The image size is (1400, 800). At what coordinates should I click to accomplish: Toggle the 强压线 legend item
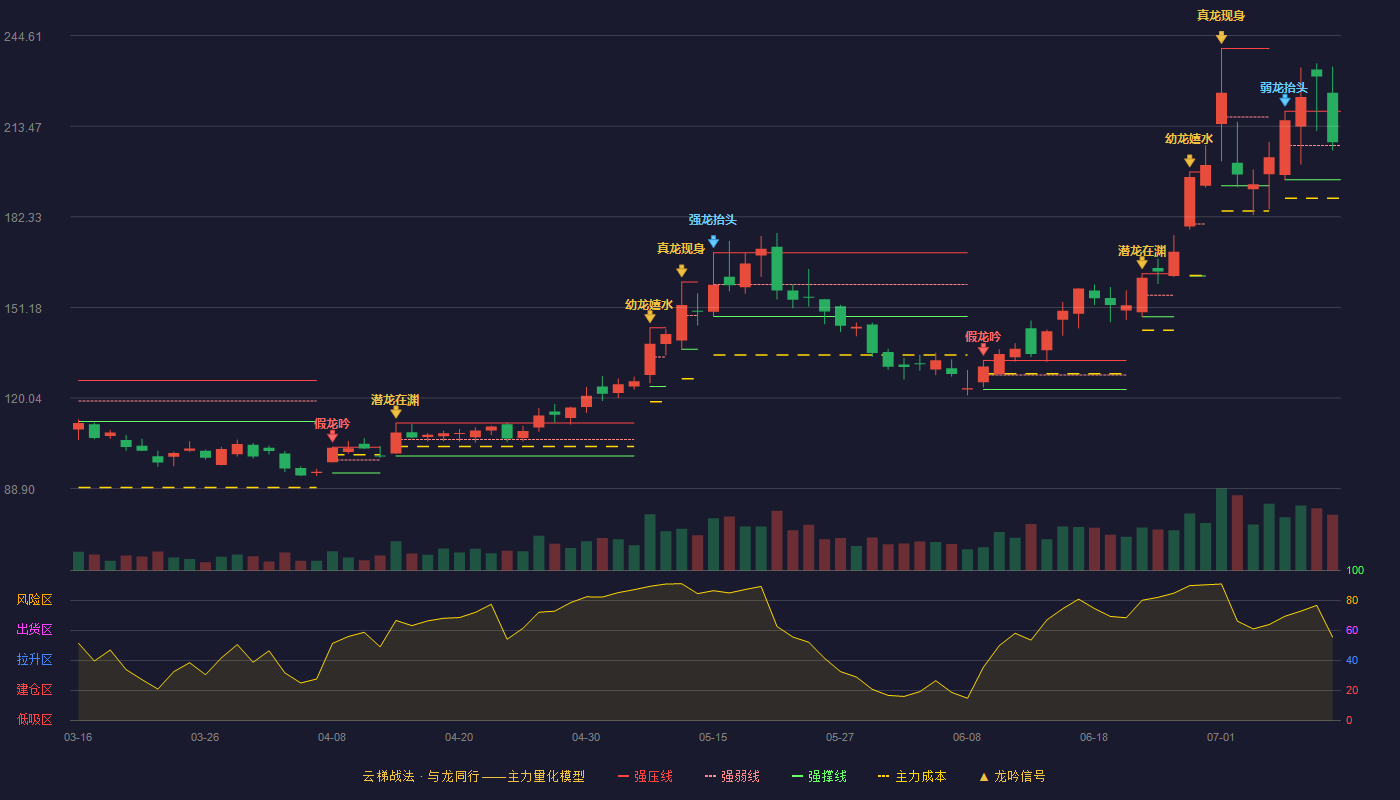coord(645,776)
